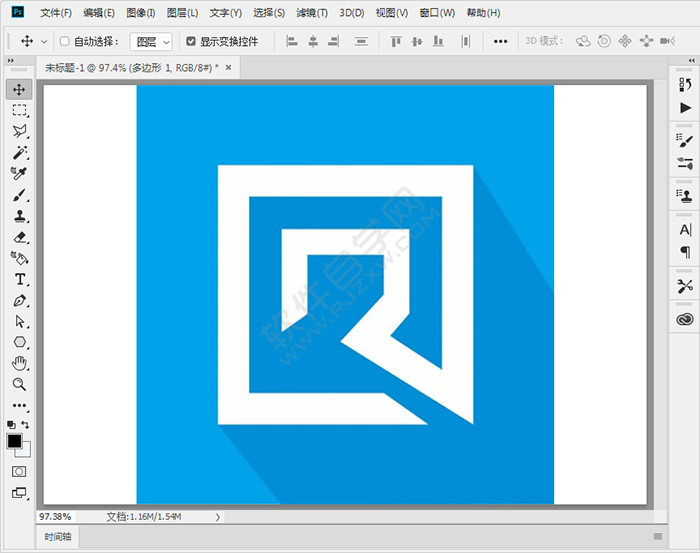Click the more align options button
This screenshot has height=553, width=700.
501,42
